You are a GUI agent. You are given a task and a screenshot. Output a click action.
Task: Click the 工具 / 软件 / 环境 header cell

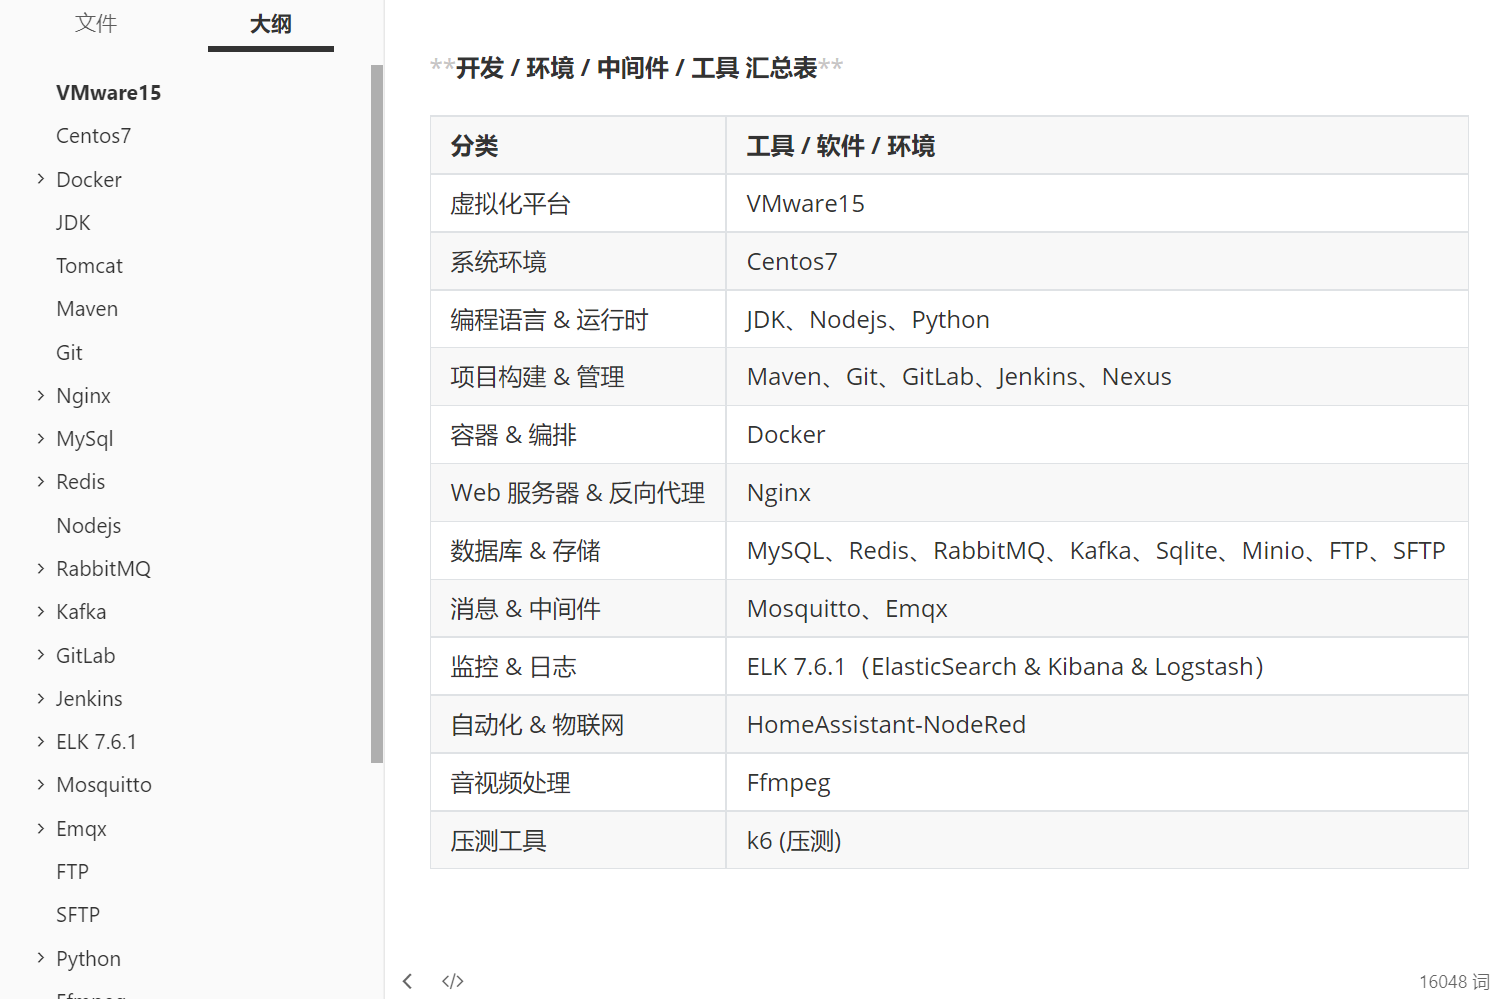[x=1097, y=146]
